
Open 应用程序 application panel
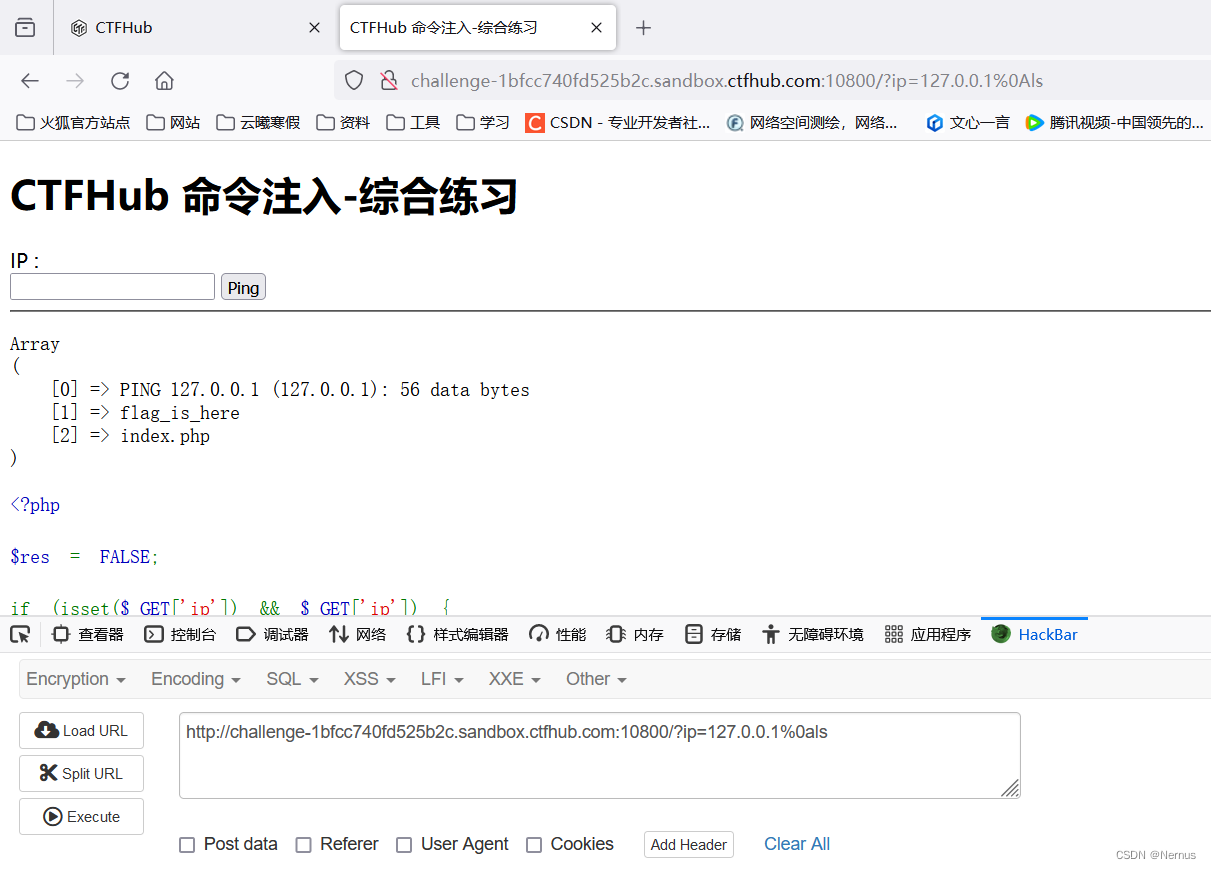[928, 634]
